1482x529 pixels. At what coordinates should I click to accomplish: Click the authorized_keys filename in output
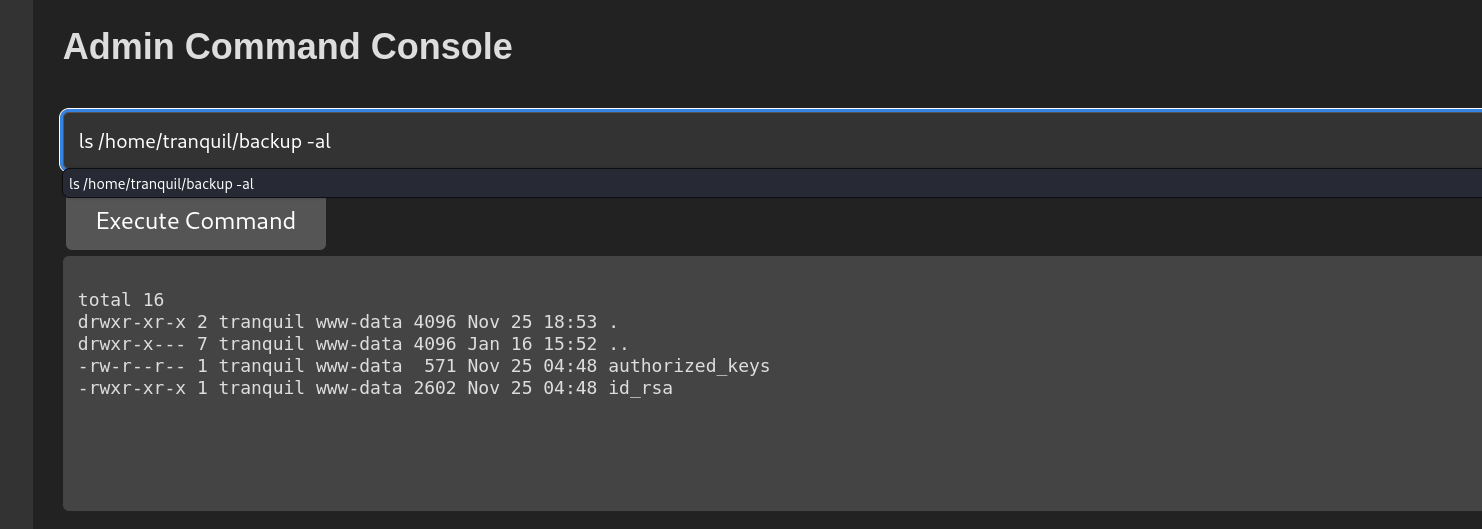[689, 366]
